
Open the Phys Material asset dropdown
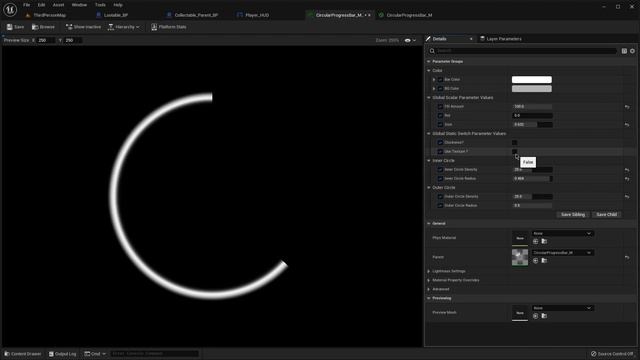coord(562,233)
